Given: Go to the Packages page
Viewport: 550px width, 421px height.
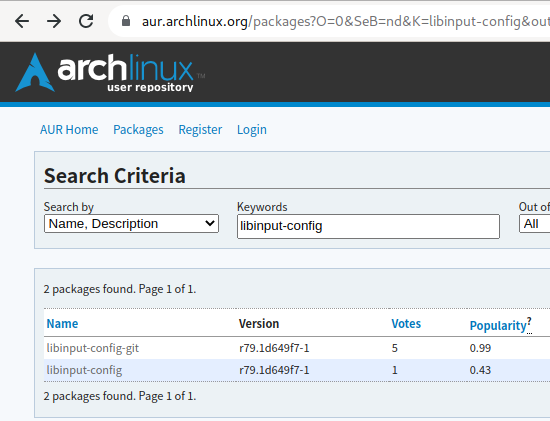Looking at the screenshot, I should tap(138, 129).
